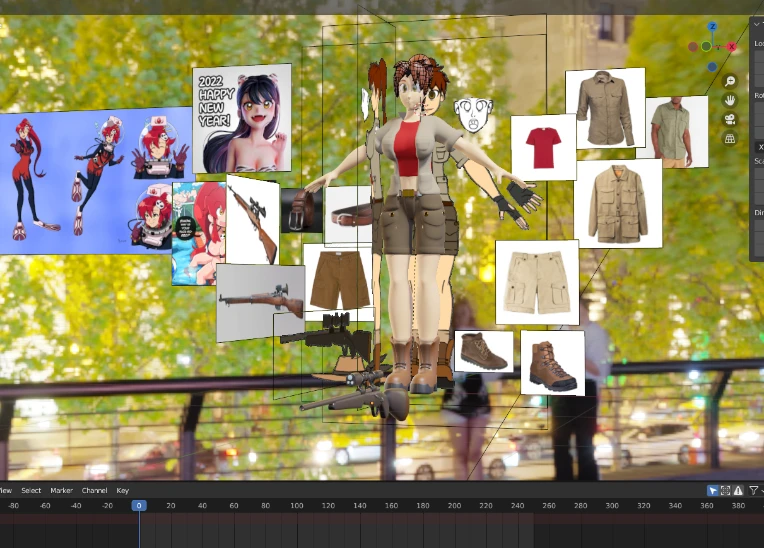Select the red t-shirt reference image
The image size is (764, 548).
coord(543,148)
